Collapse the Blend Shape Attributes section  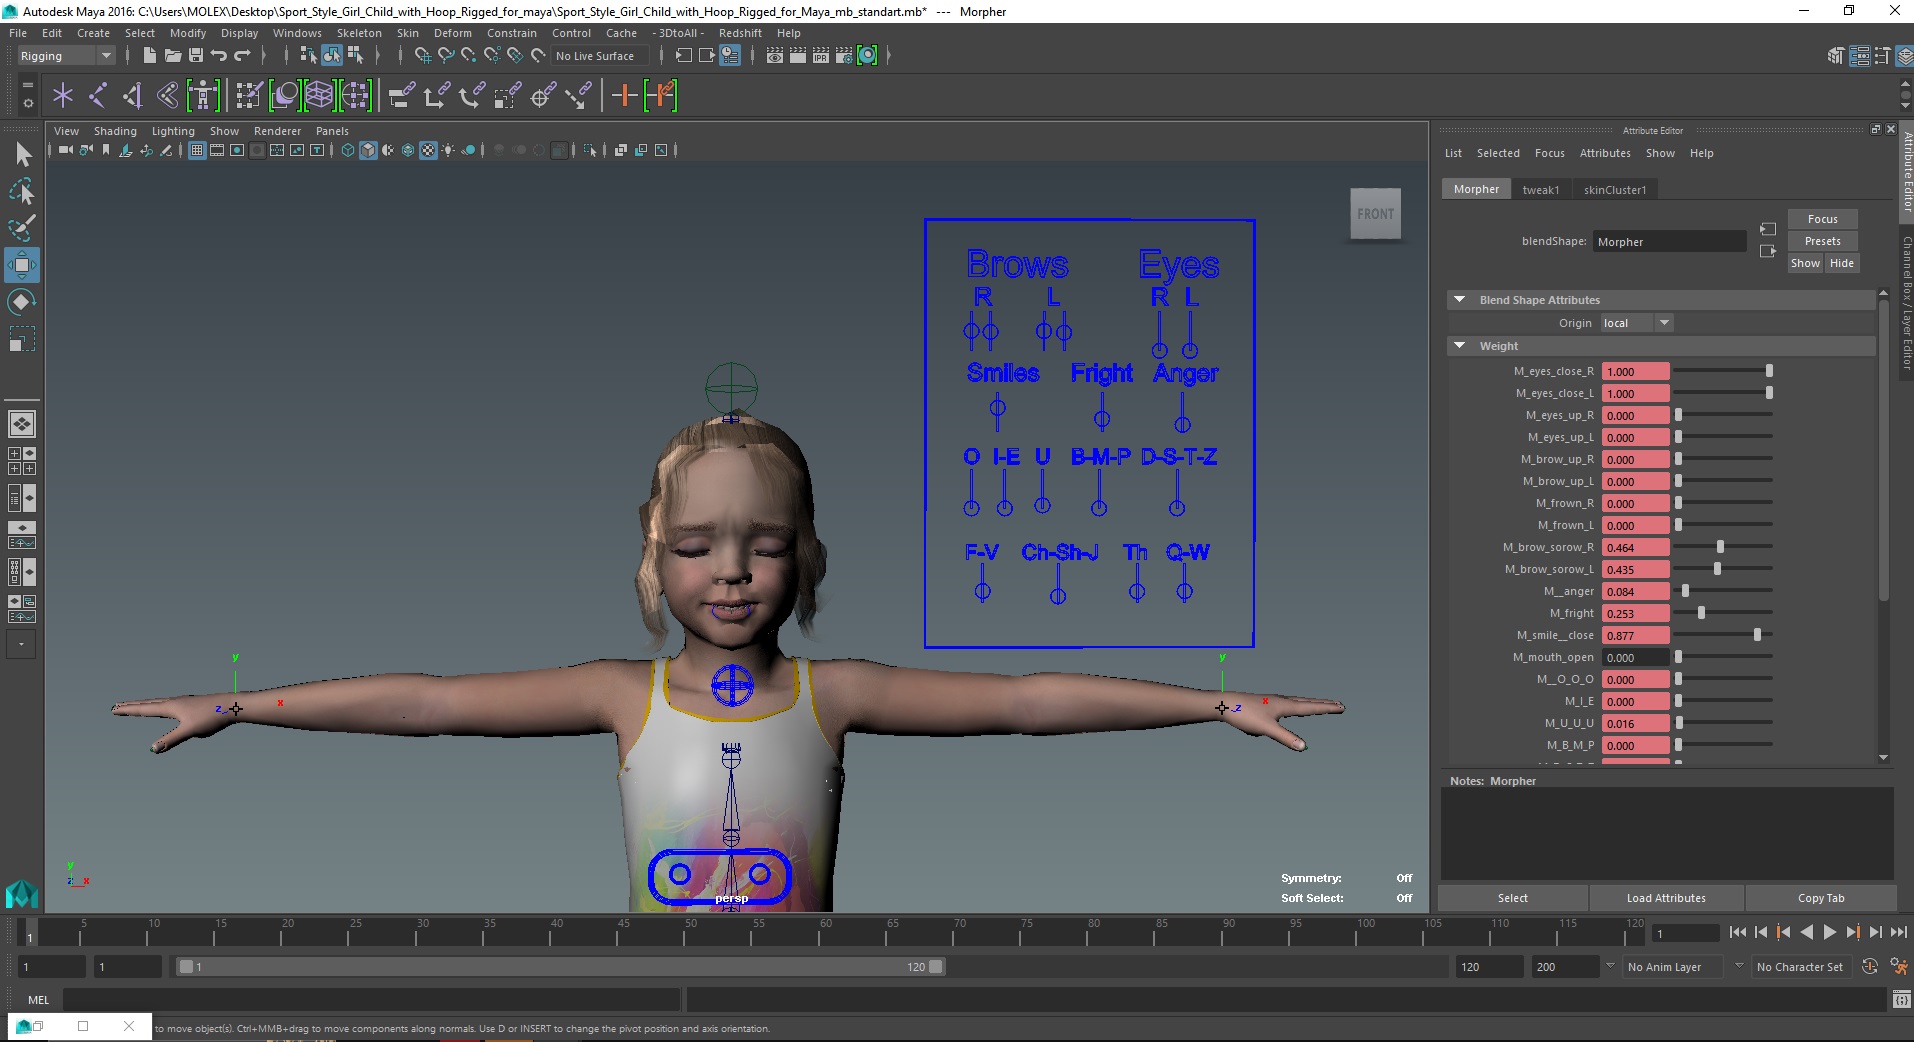1460,300
